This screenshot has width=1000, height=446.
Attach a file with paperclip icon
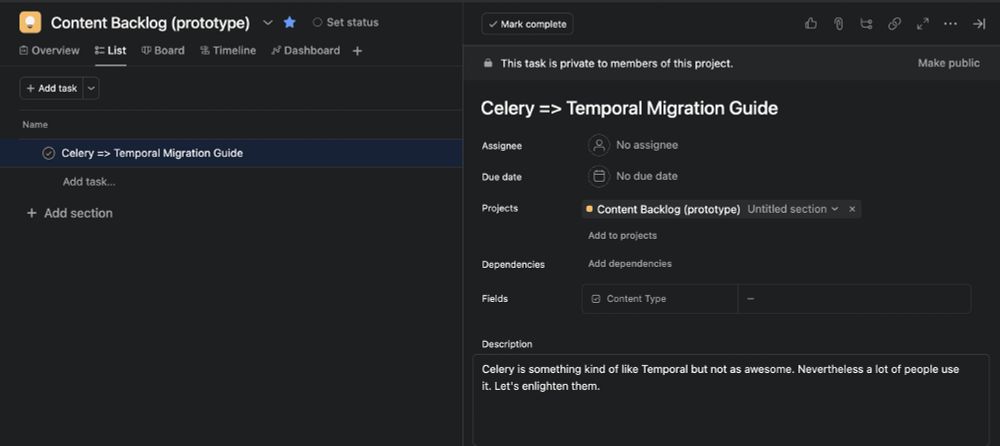[x=839, y=24]
